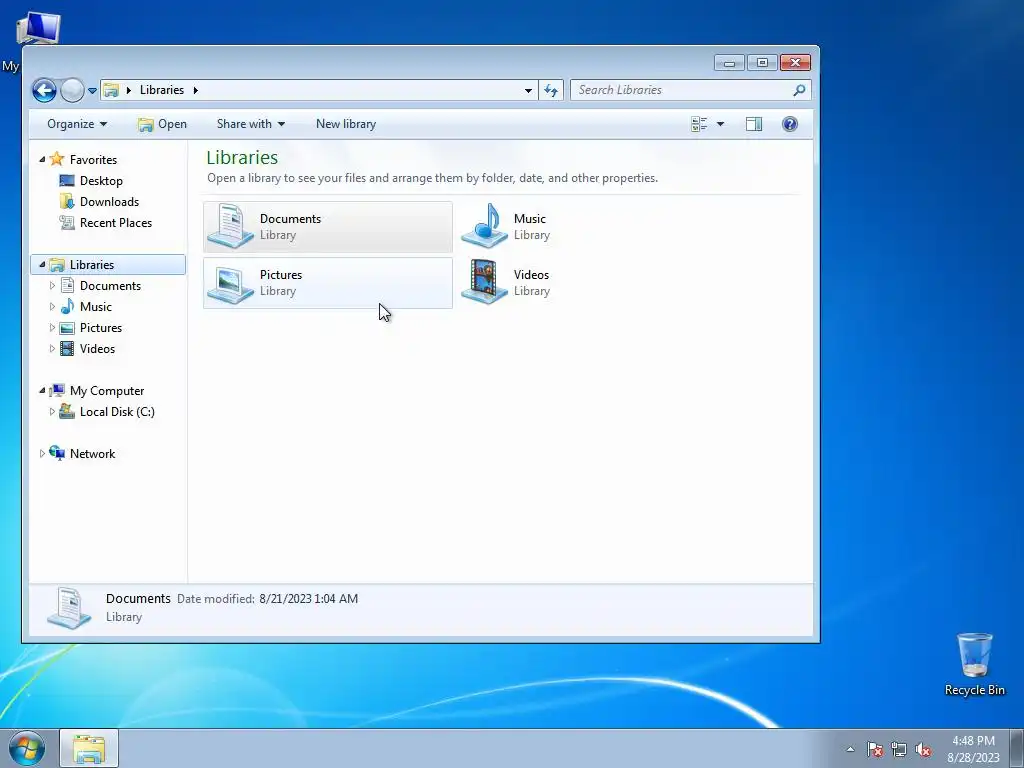Maximize the Libraries window
The height and width of the screenshot is (768, 1024).
coord(762,63)
